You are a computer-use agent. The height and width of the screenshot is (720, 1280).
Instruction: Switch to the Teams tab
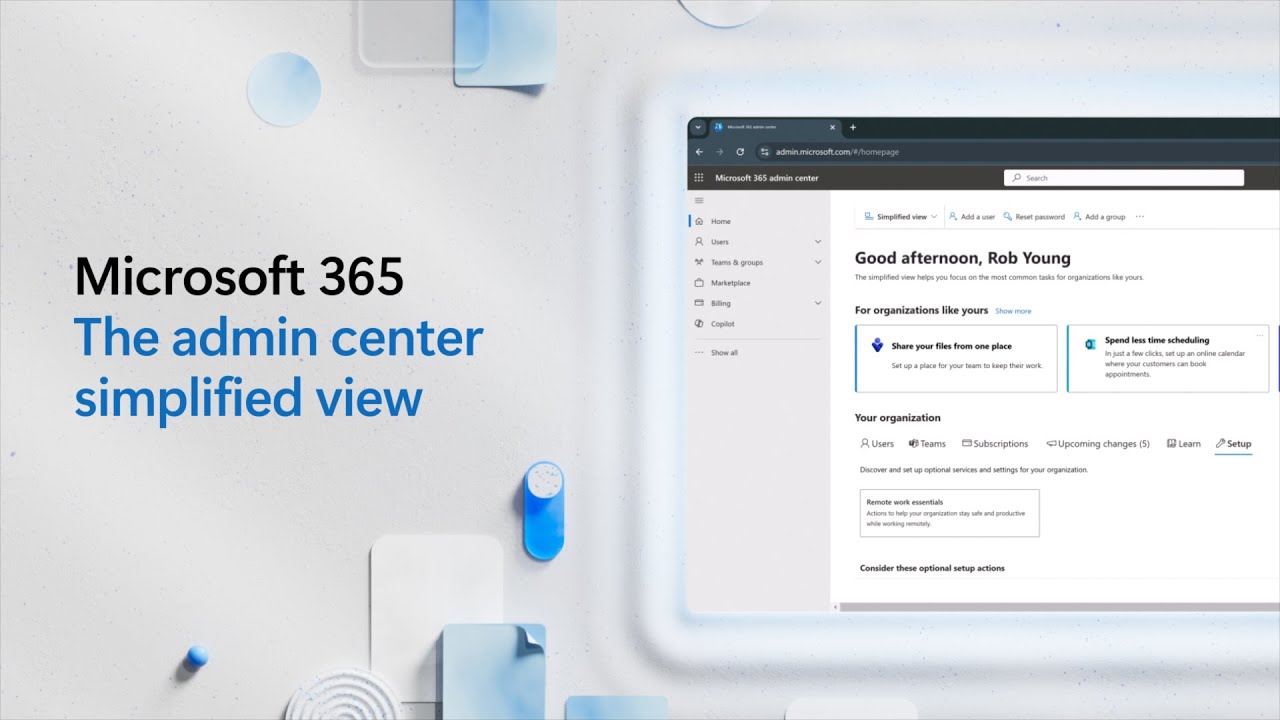click(x=927, y=444)
